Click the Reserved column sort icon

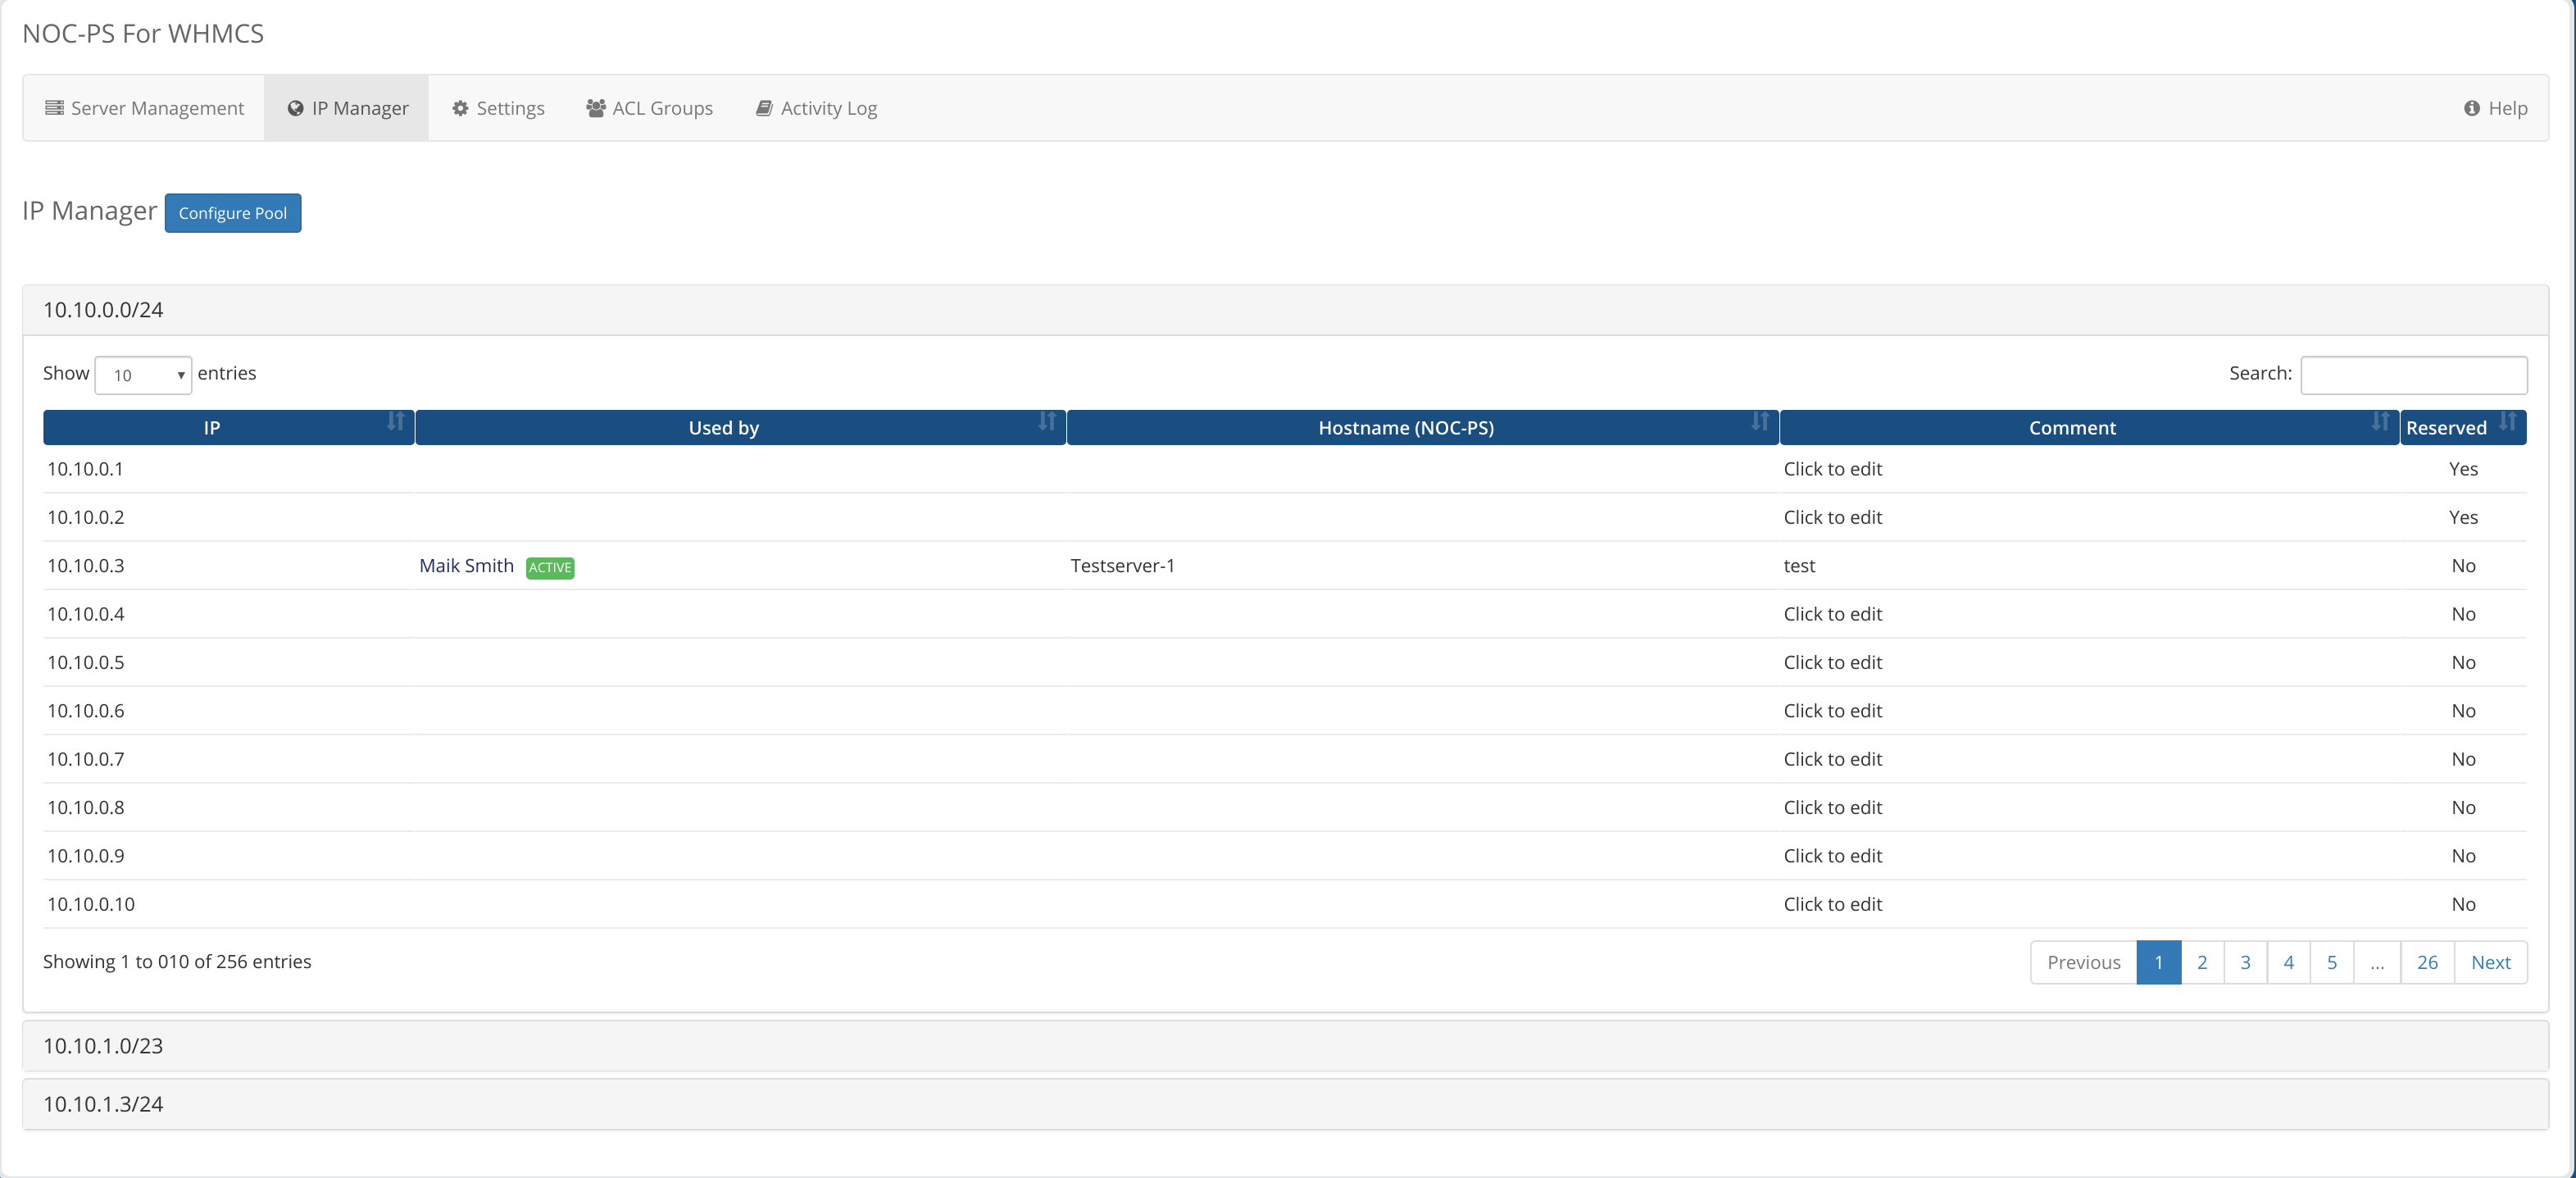[2508, 422]
